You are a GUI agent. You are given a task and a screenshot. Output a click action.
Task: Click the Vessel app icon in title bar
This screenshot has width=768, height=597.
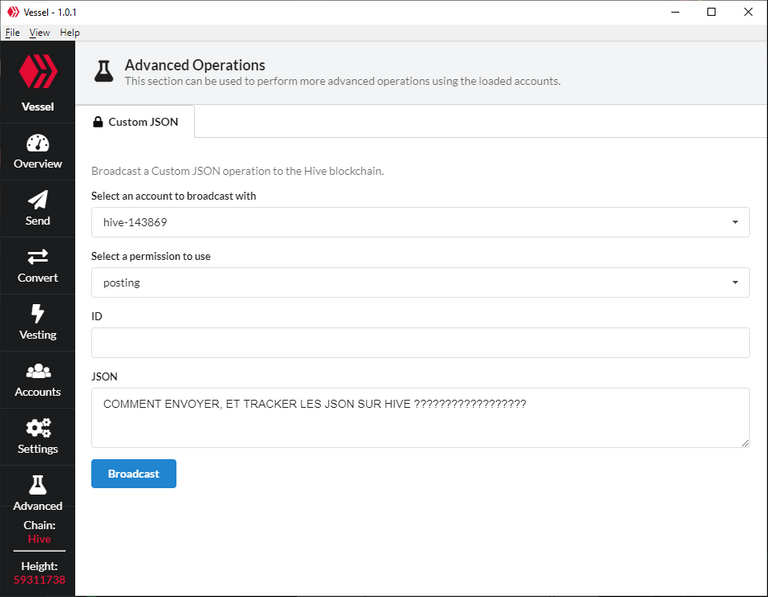[13, 12]
